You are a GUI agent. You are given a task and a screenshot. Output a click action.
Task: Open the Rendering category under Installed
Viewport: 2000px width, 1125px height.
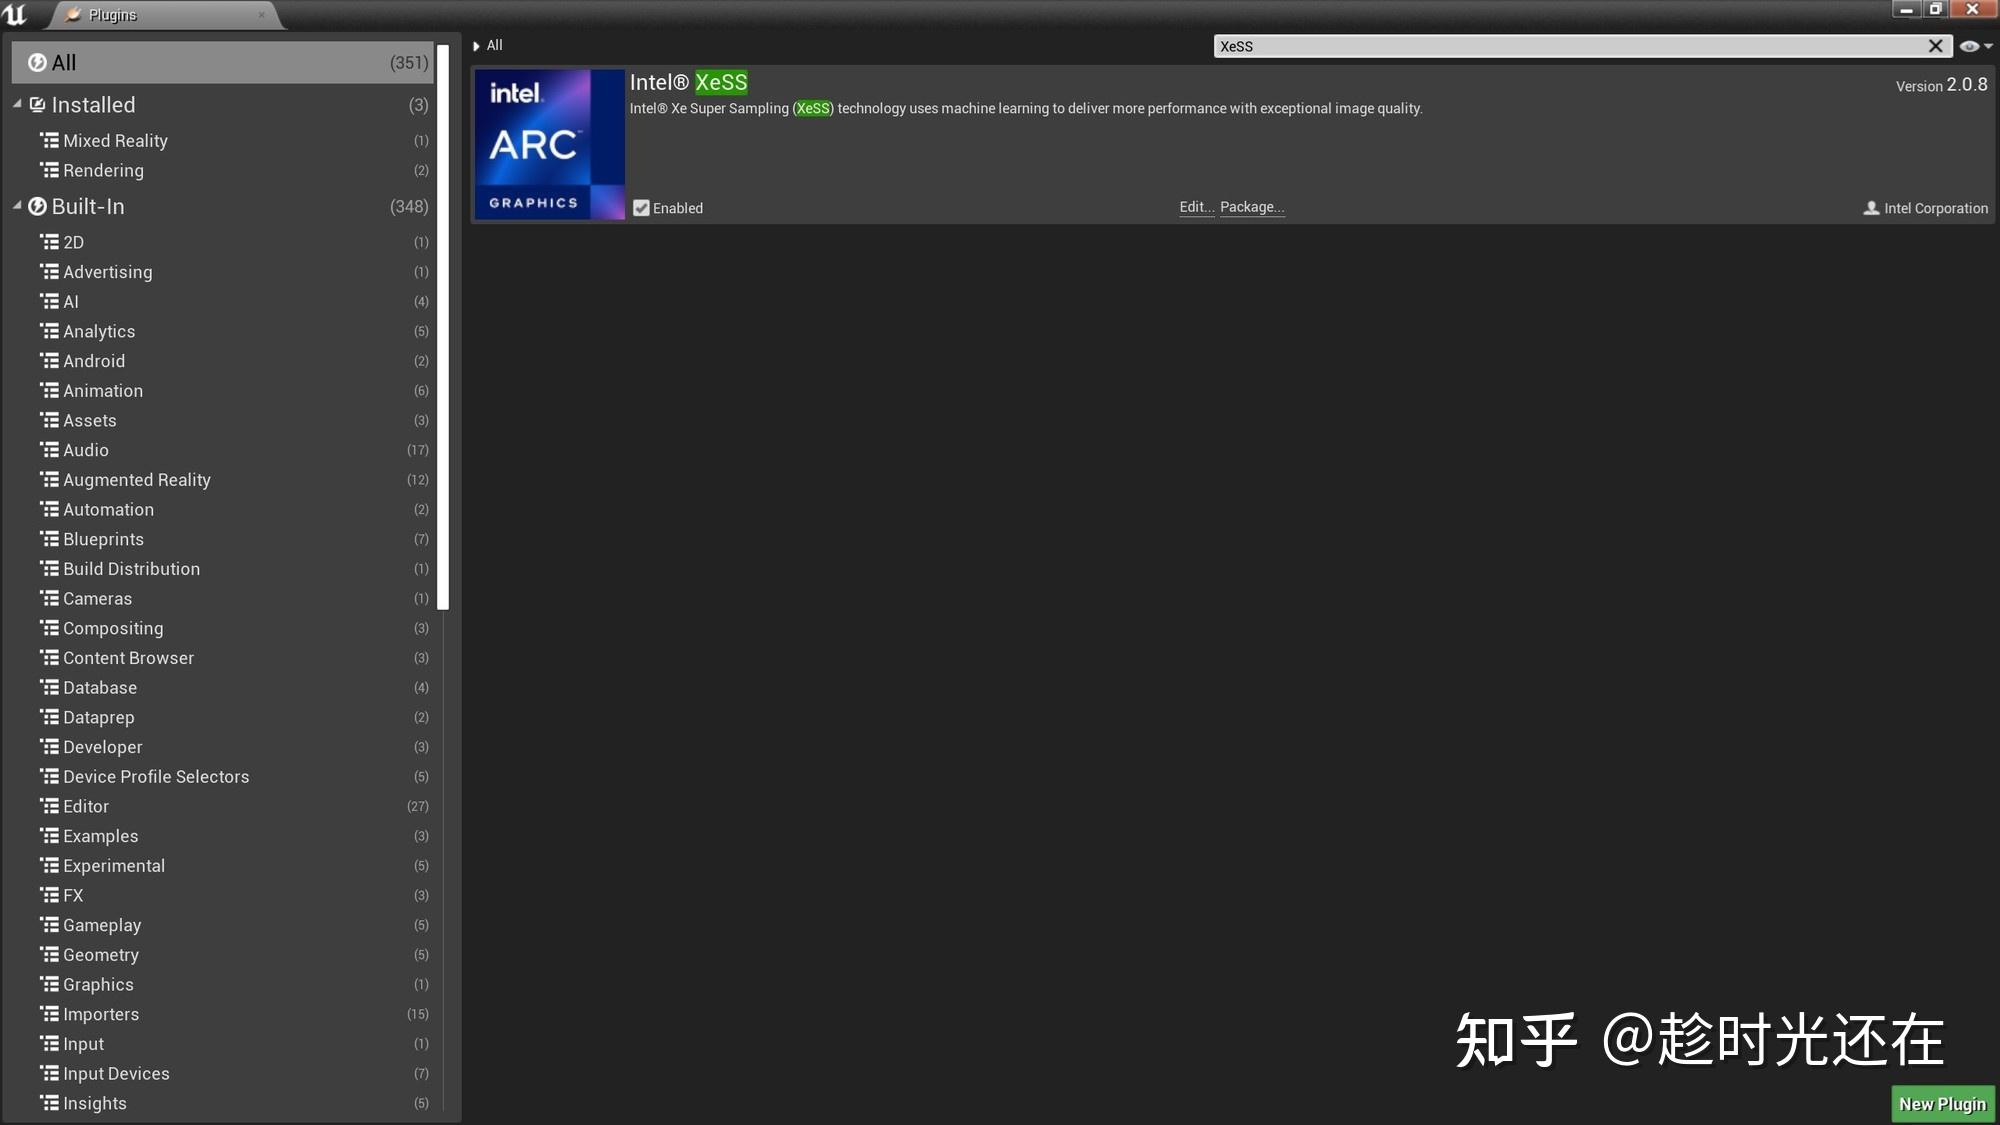pyautogui.click(x=103, y=170)
